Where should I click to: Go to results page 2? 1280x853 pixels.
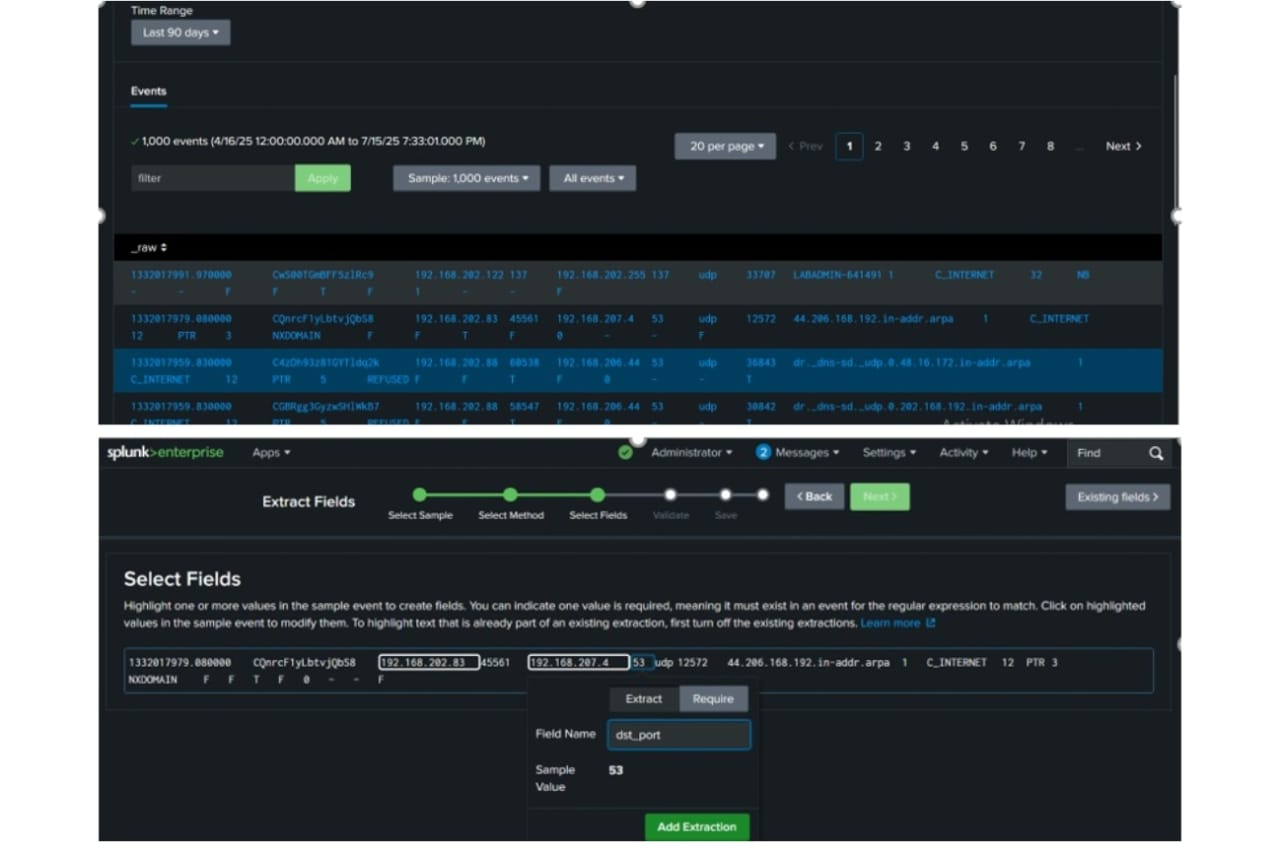pos(878,146)
